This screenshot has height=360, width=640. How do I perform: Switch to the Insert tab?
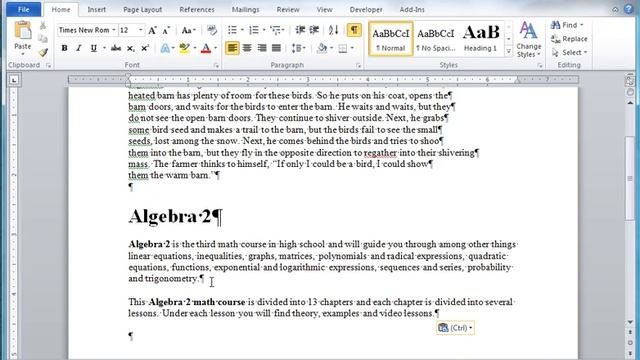[x=97, y=9]
